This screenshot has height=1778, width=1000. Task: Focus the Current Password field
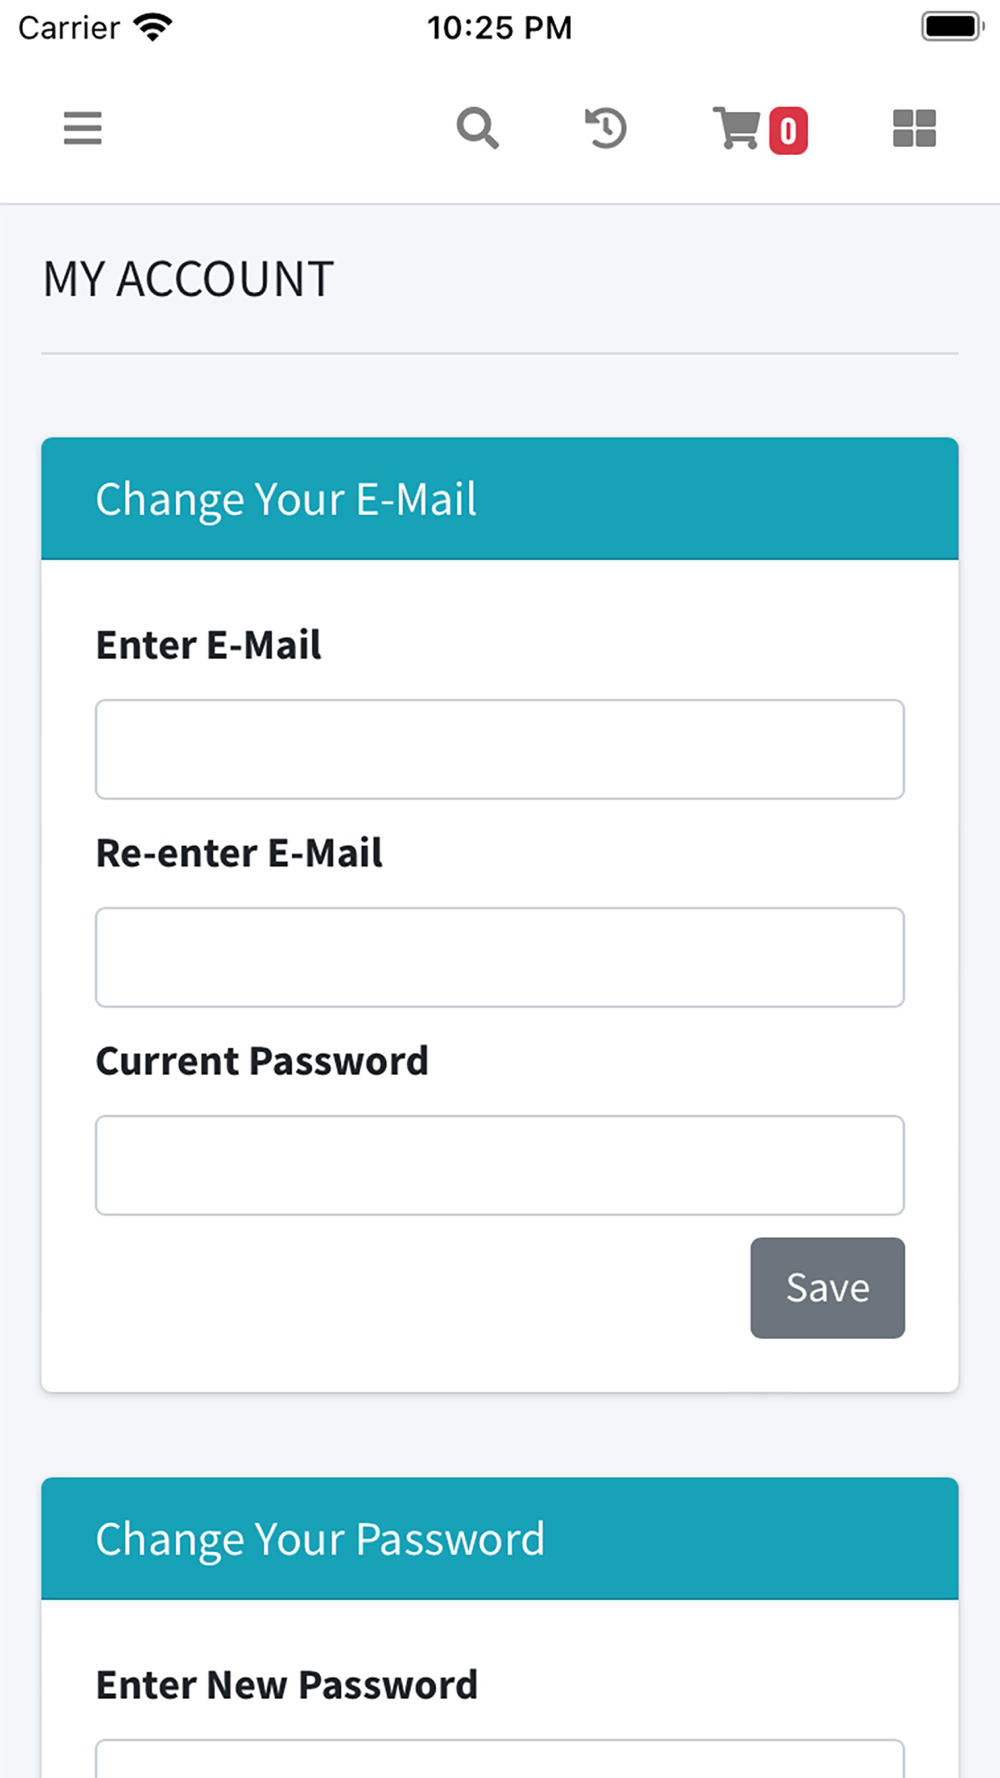coord(500,1165)
